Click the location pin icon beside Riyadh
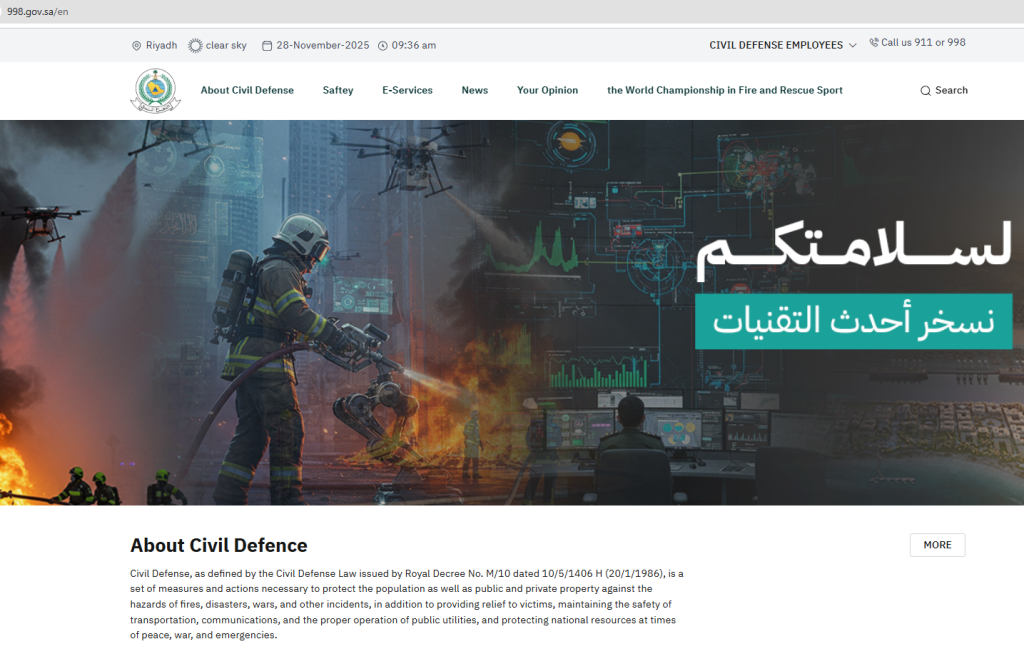This screenshot has width=1024, height=649. (137, 46)
